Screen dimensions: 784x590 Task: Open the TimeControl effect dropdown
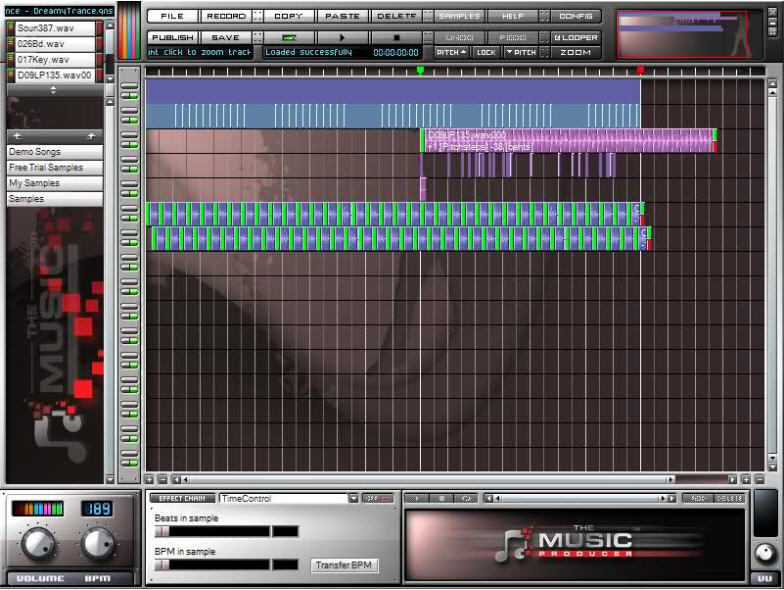[353, 498]
